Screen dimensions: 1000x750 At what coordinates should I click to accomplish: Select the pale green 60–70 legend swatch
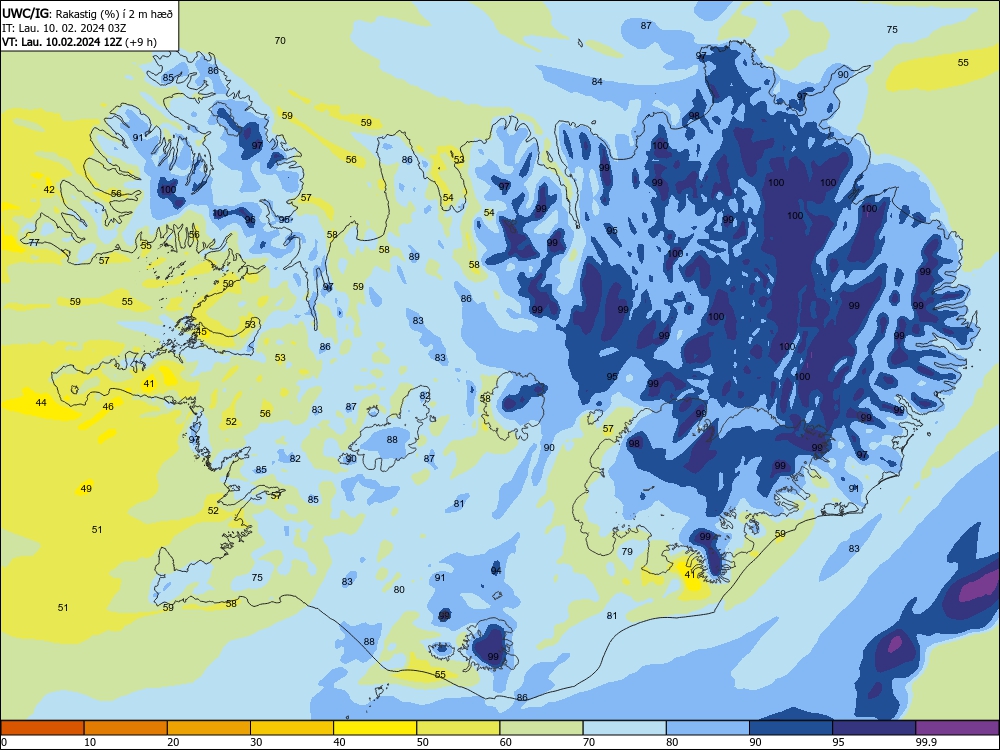point(541,728)
